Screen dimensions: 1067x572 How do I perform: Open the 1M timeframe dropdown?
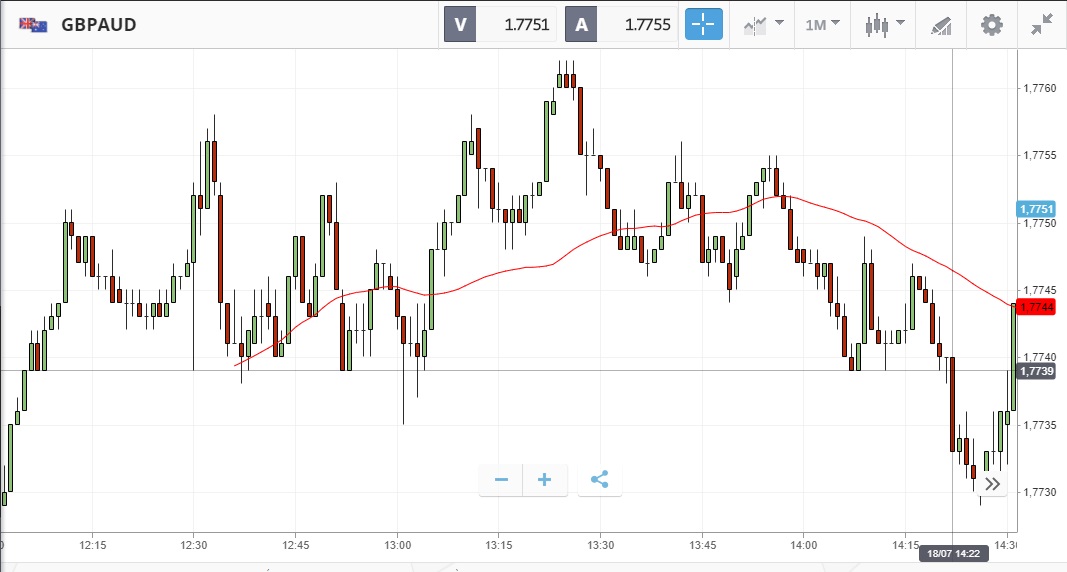click(x=823, y=25)
